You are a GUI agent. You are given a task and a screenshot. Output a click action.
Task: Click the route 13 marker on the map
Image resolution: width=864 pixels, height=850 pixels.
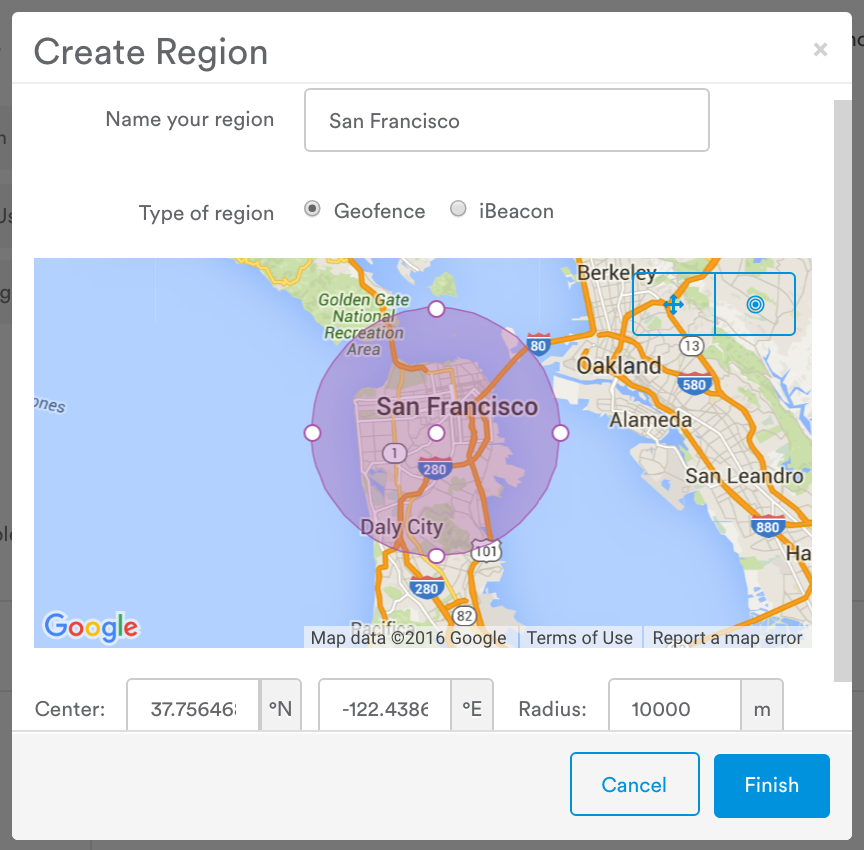(692, 346)
